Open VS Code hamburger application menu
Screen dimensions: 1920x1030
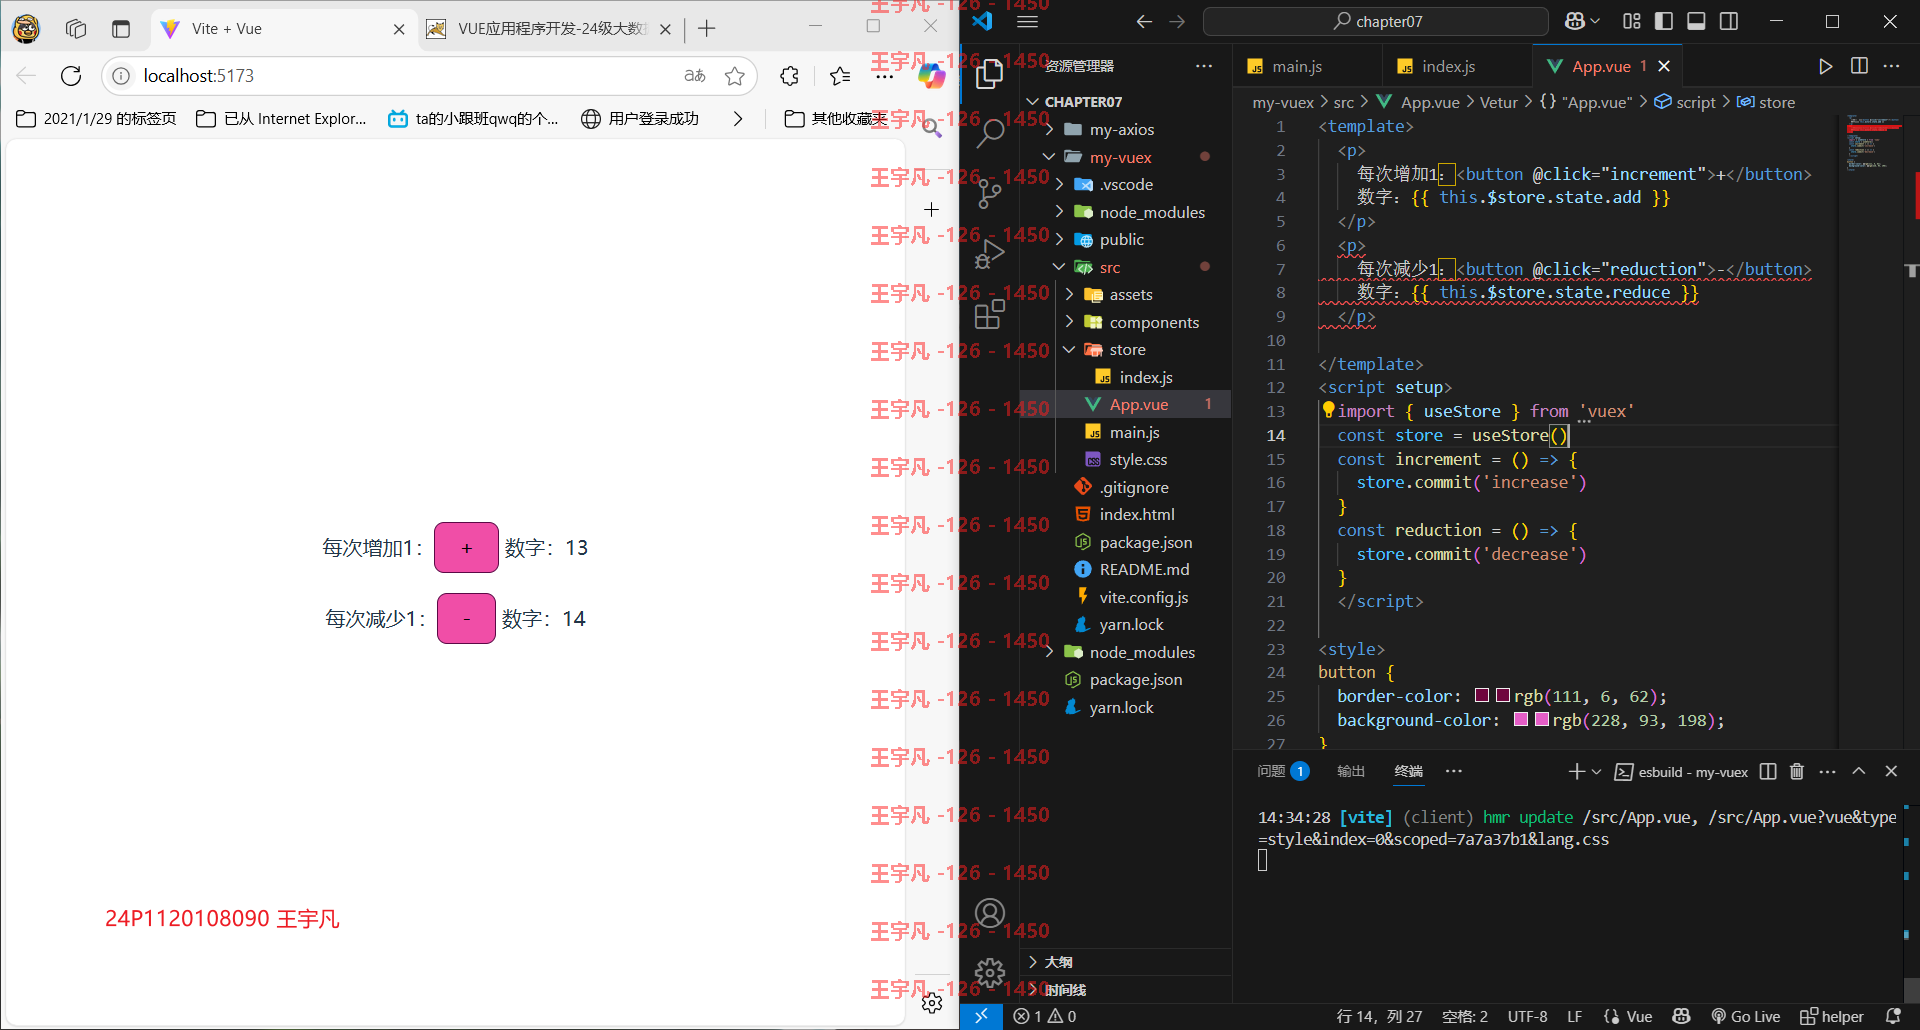point(1027,21)
